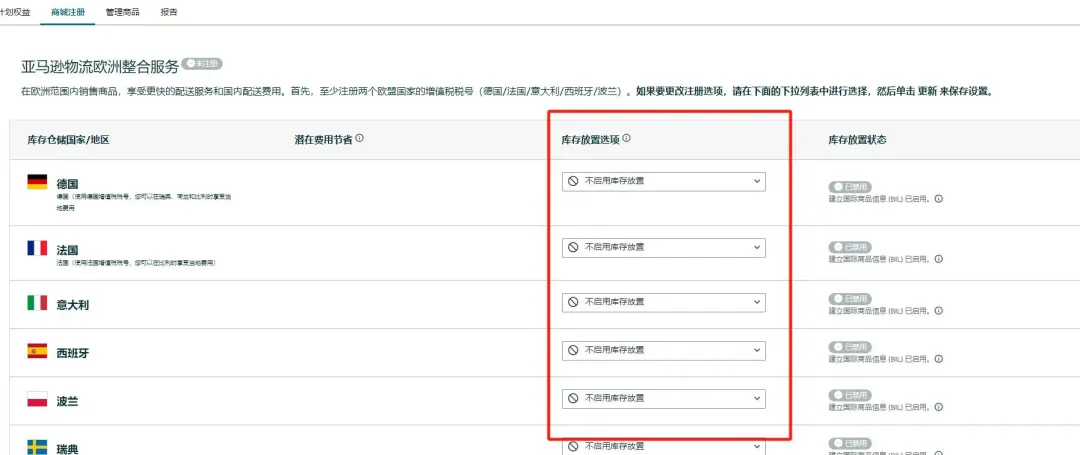Click the Polish flag icon
Viewport: 1080px width, 455px height.
point(37,399)
